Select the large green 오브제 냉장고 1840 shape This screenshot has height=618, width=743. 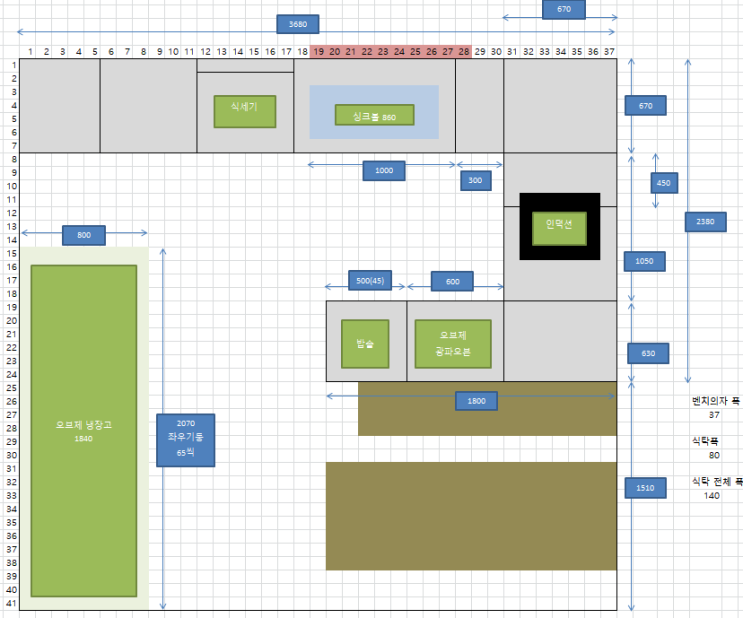pyautogui.click(x=84, y=431)
